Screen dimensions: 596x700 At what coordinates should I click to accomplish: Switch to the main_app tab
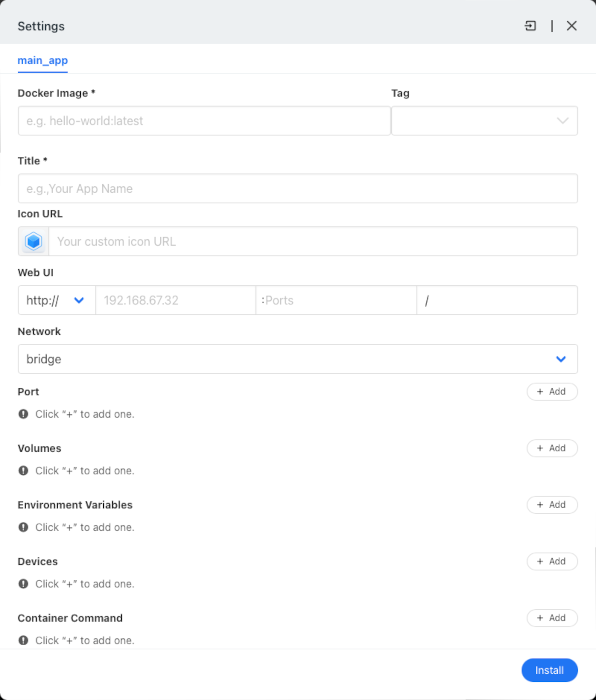[42, 60]
